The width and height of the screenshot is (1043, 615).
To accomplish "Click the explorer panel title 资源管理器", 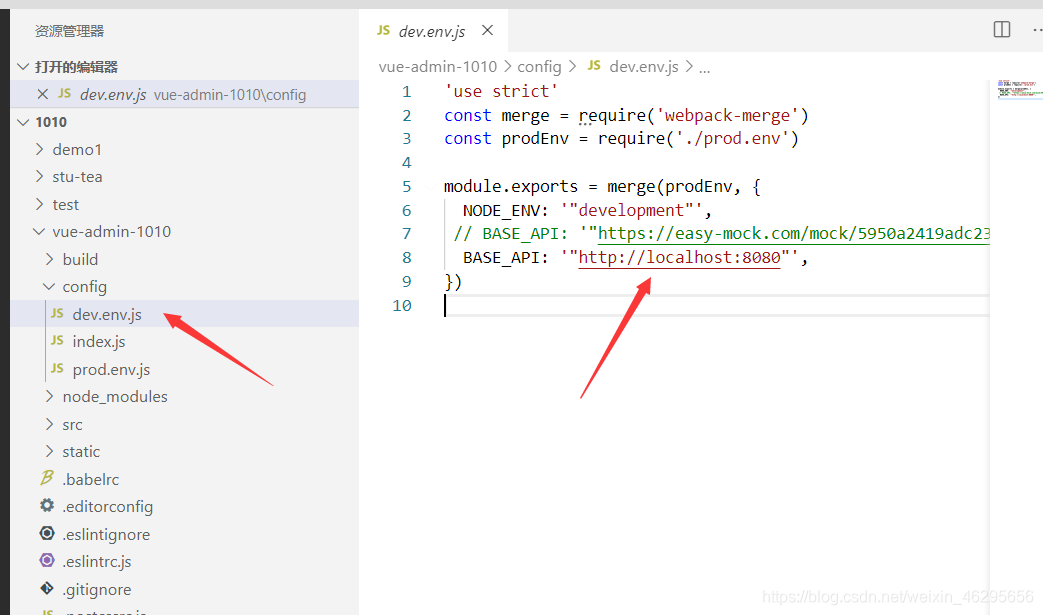I will [x=69, y=31].
